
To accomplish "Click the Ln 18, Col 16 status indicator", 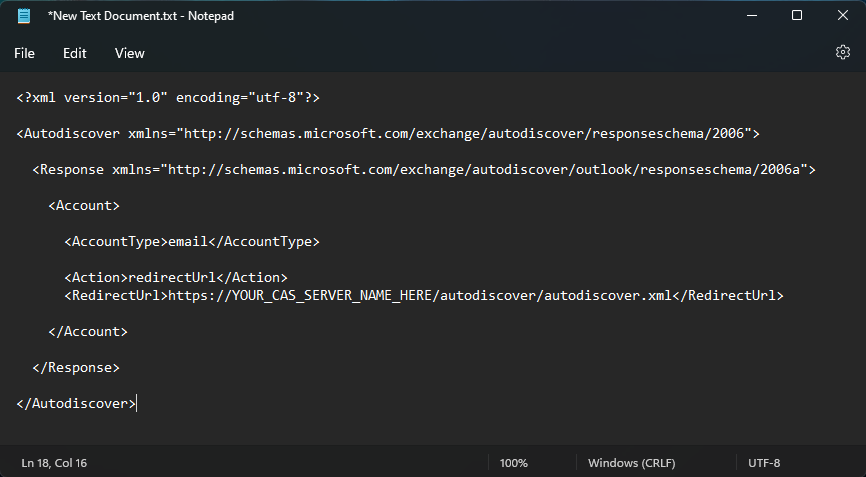I will [54, 463].
